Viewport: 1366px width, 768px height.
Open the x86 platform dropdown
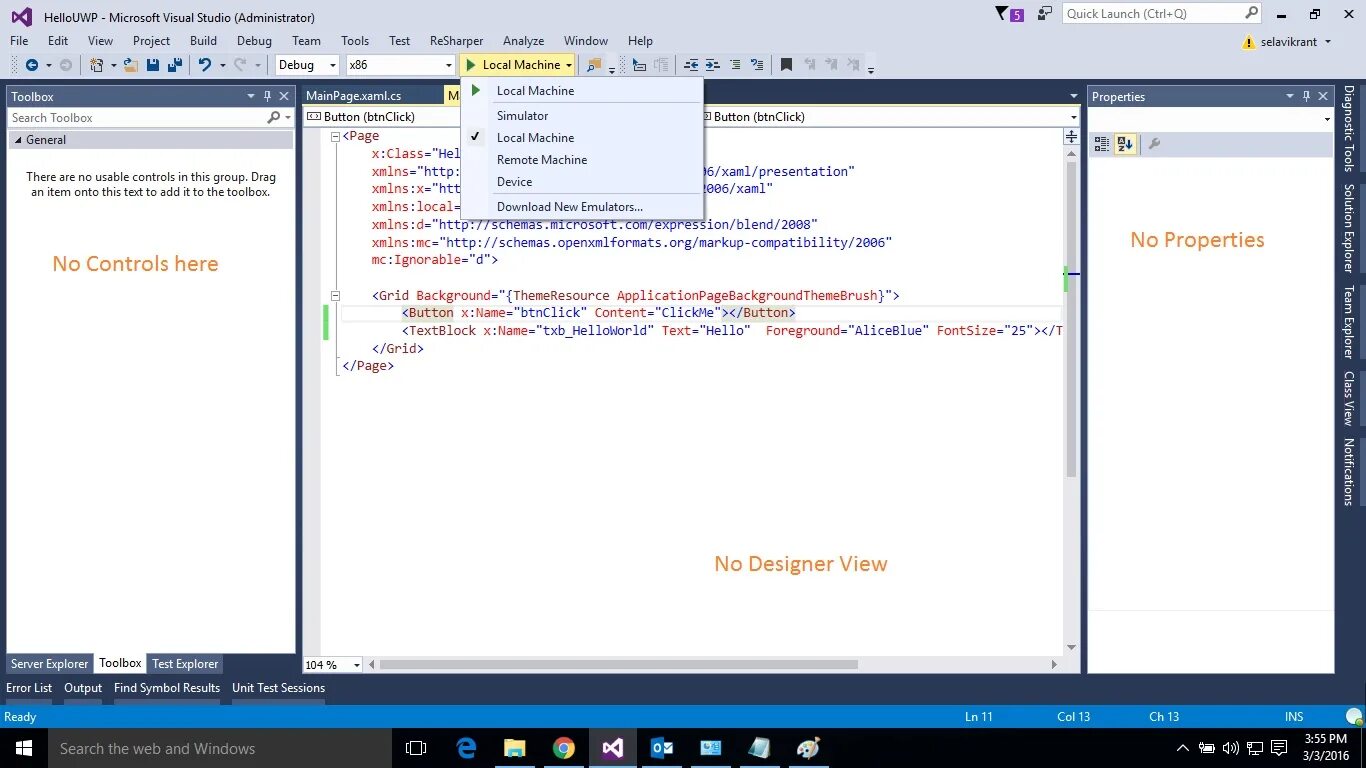(x=448, y=65)
